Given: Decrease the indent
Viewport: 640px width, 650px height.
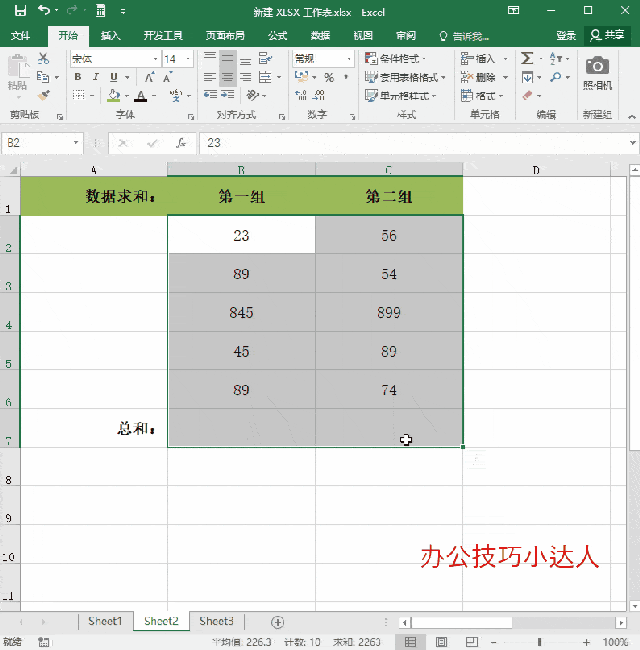Looking at the screenshot, I should 210,95.
